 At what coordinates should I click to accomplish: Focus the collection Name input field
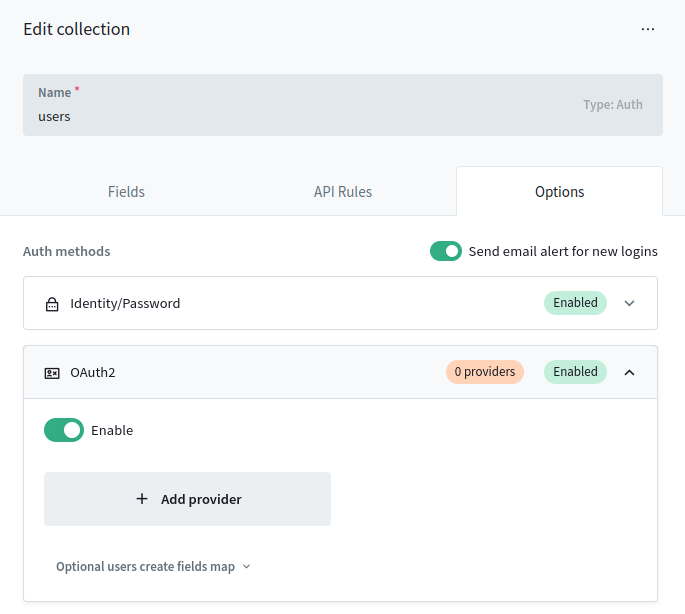tap(300, 116)
